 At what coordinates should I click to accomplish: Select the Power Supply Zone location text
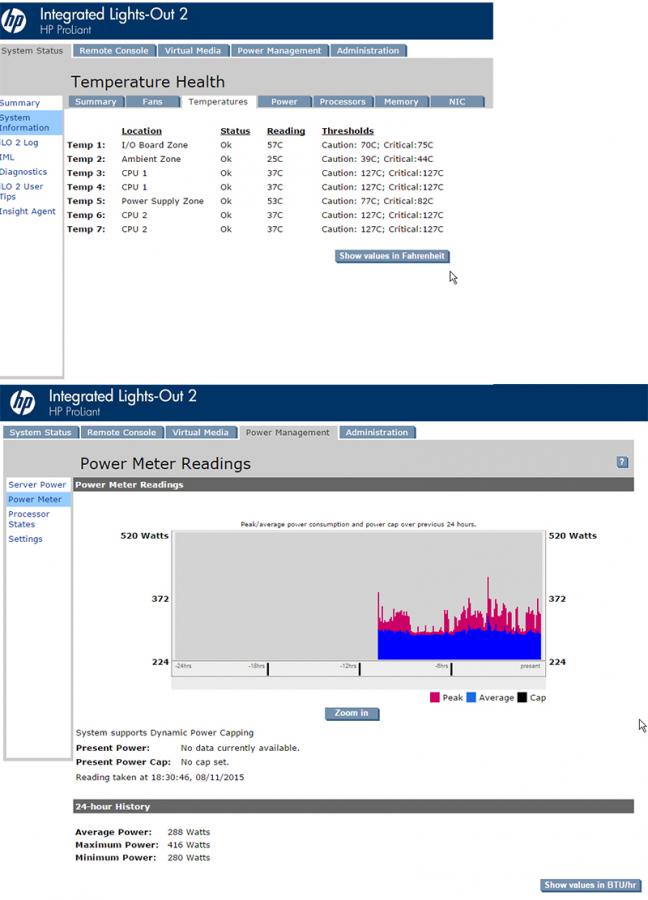[162, 201]
